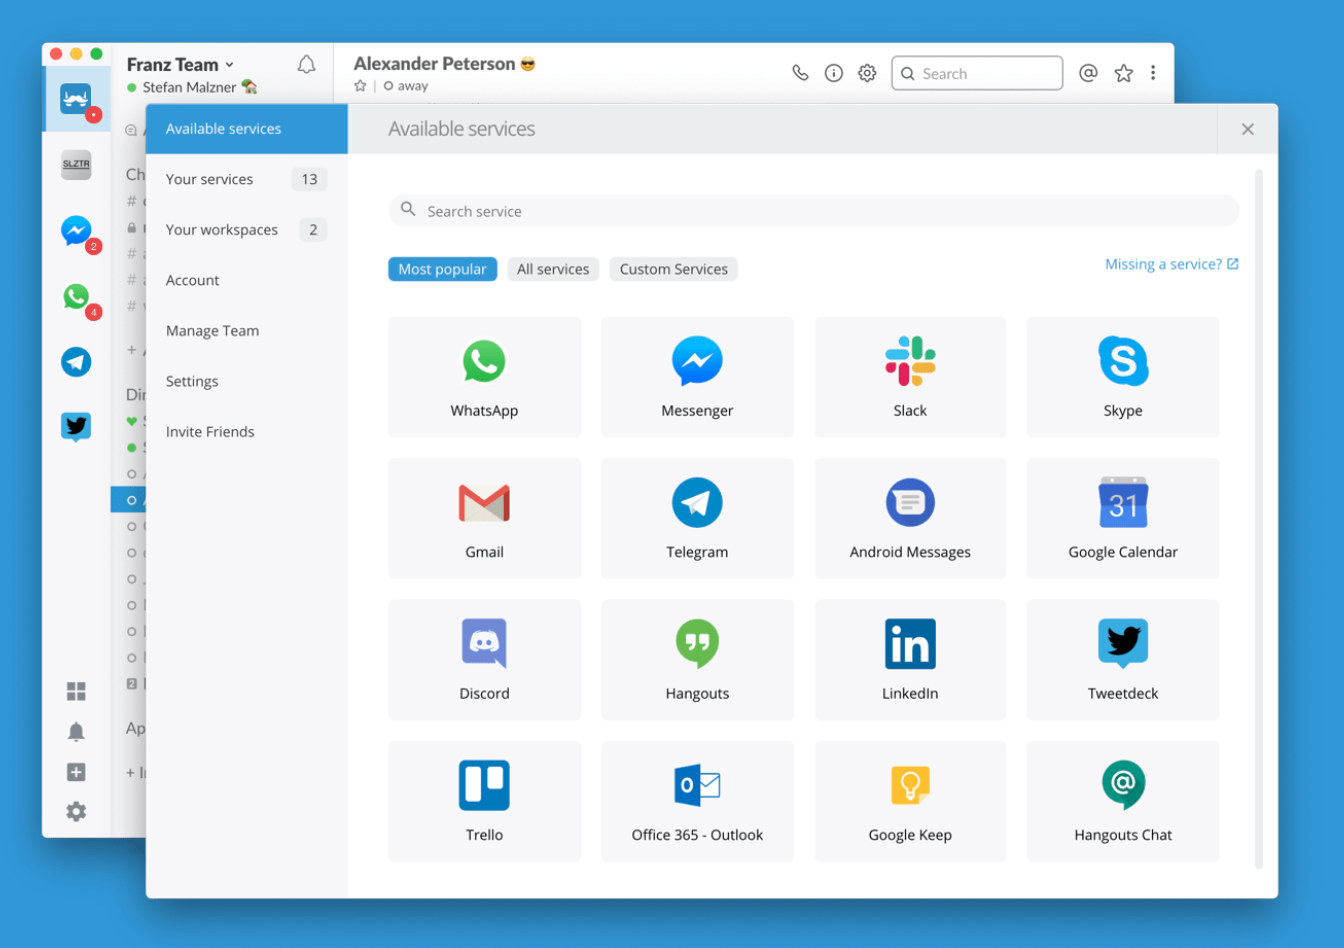Add the Android Messages service
The width and height of the screenshot is (1344, 948).
910,518
